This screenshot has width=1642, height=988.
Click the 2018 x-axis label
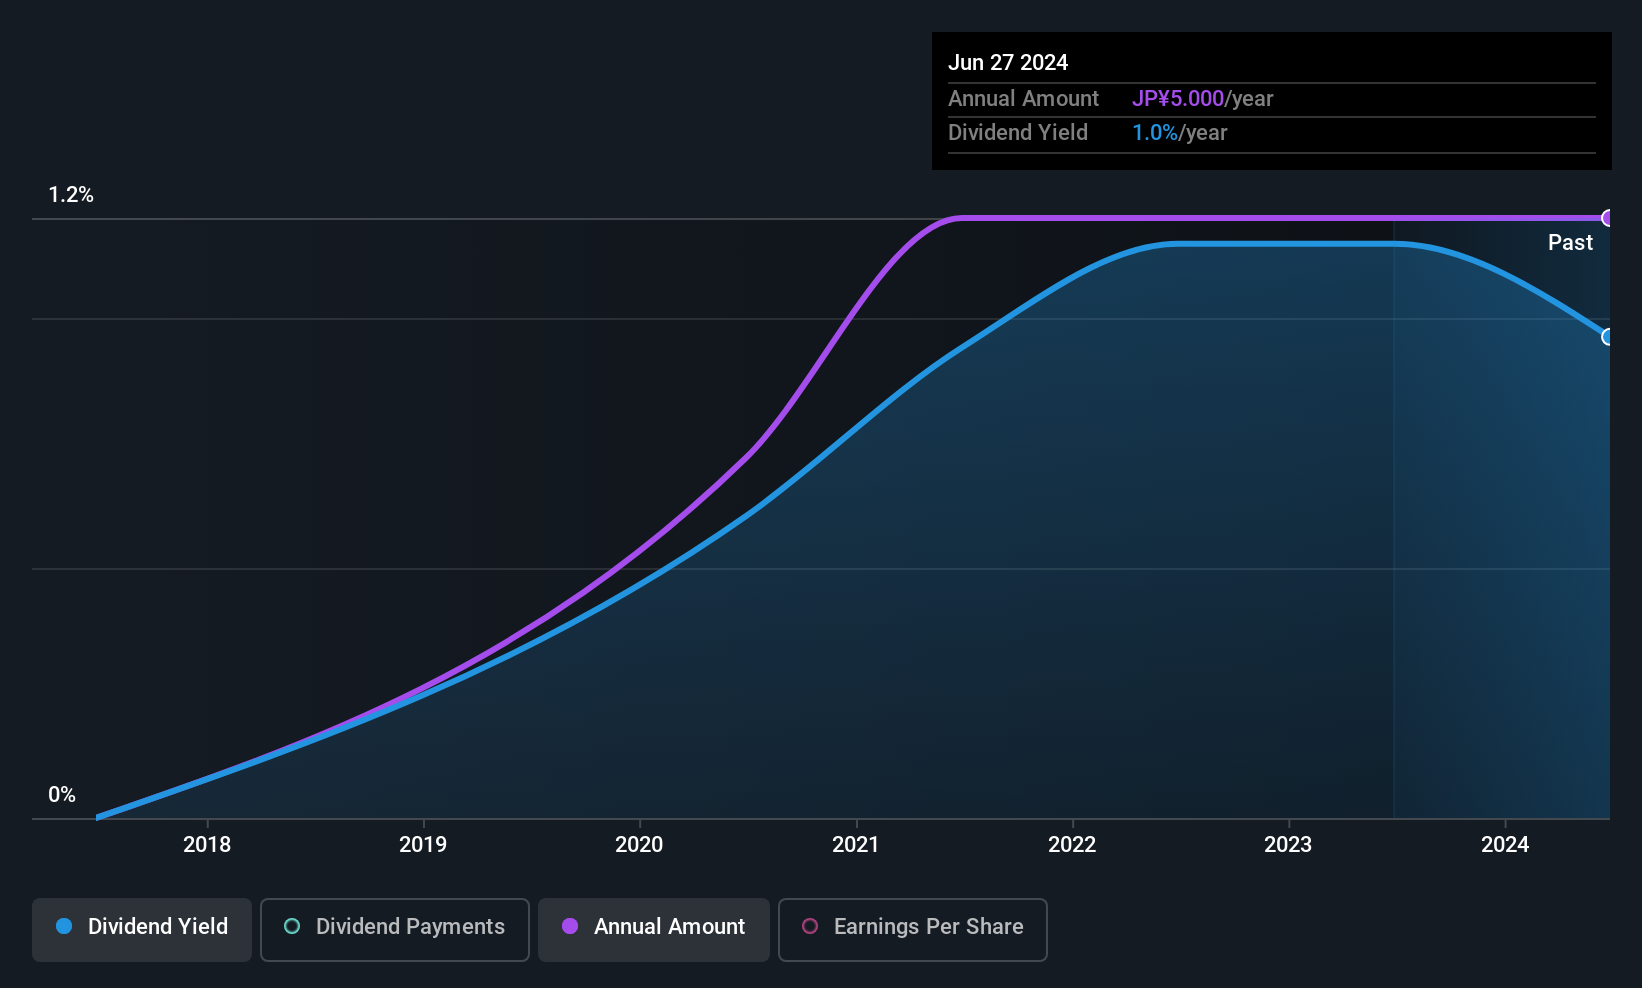207,844
